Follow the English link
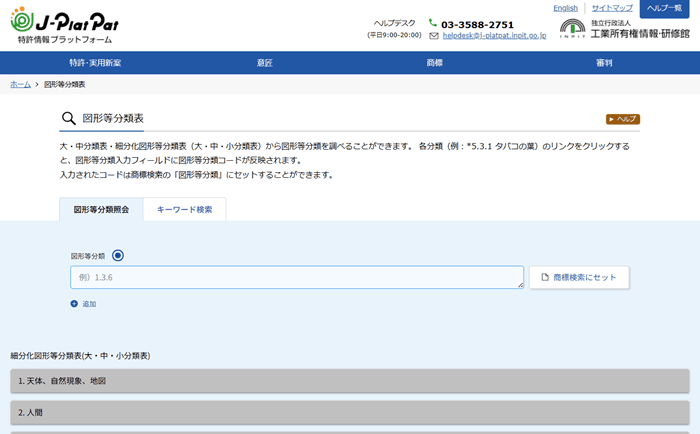Viewport: 700px width, 434px height. coord(565,8)
